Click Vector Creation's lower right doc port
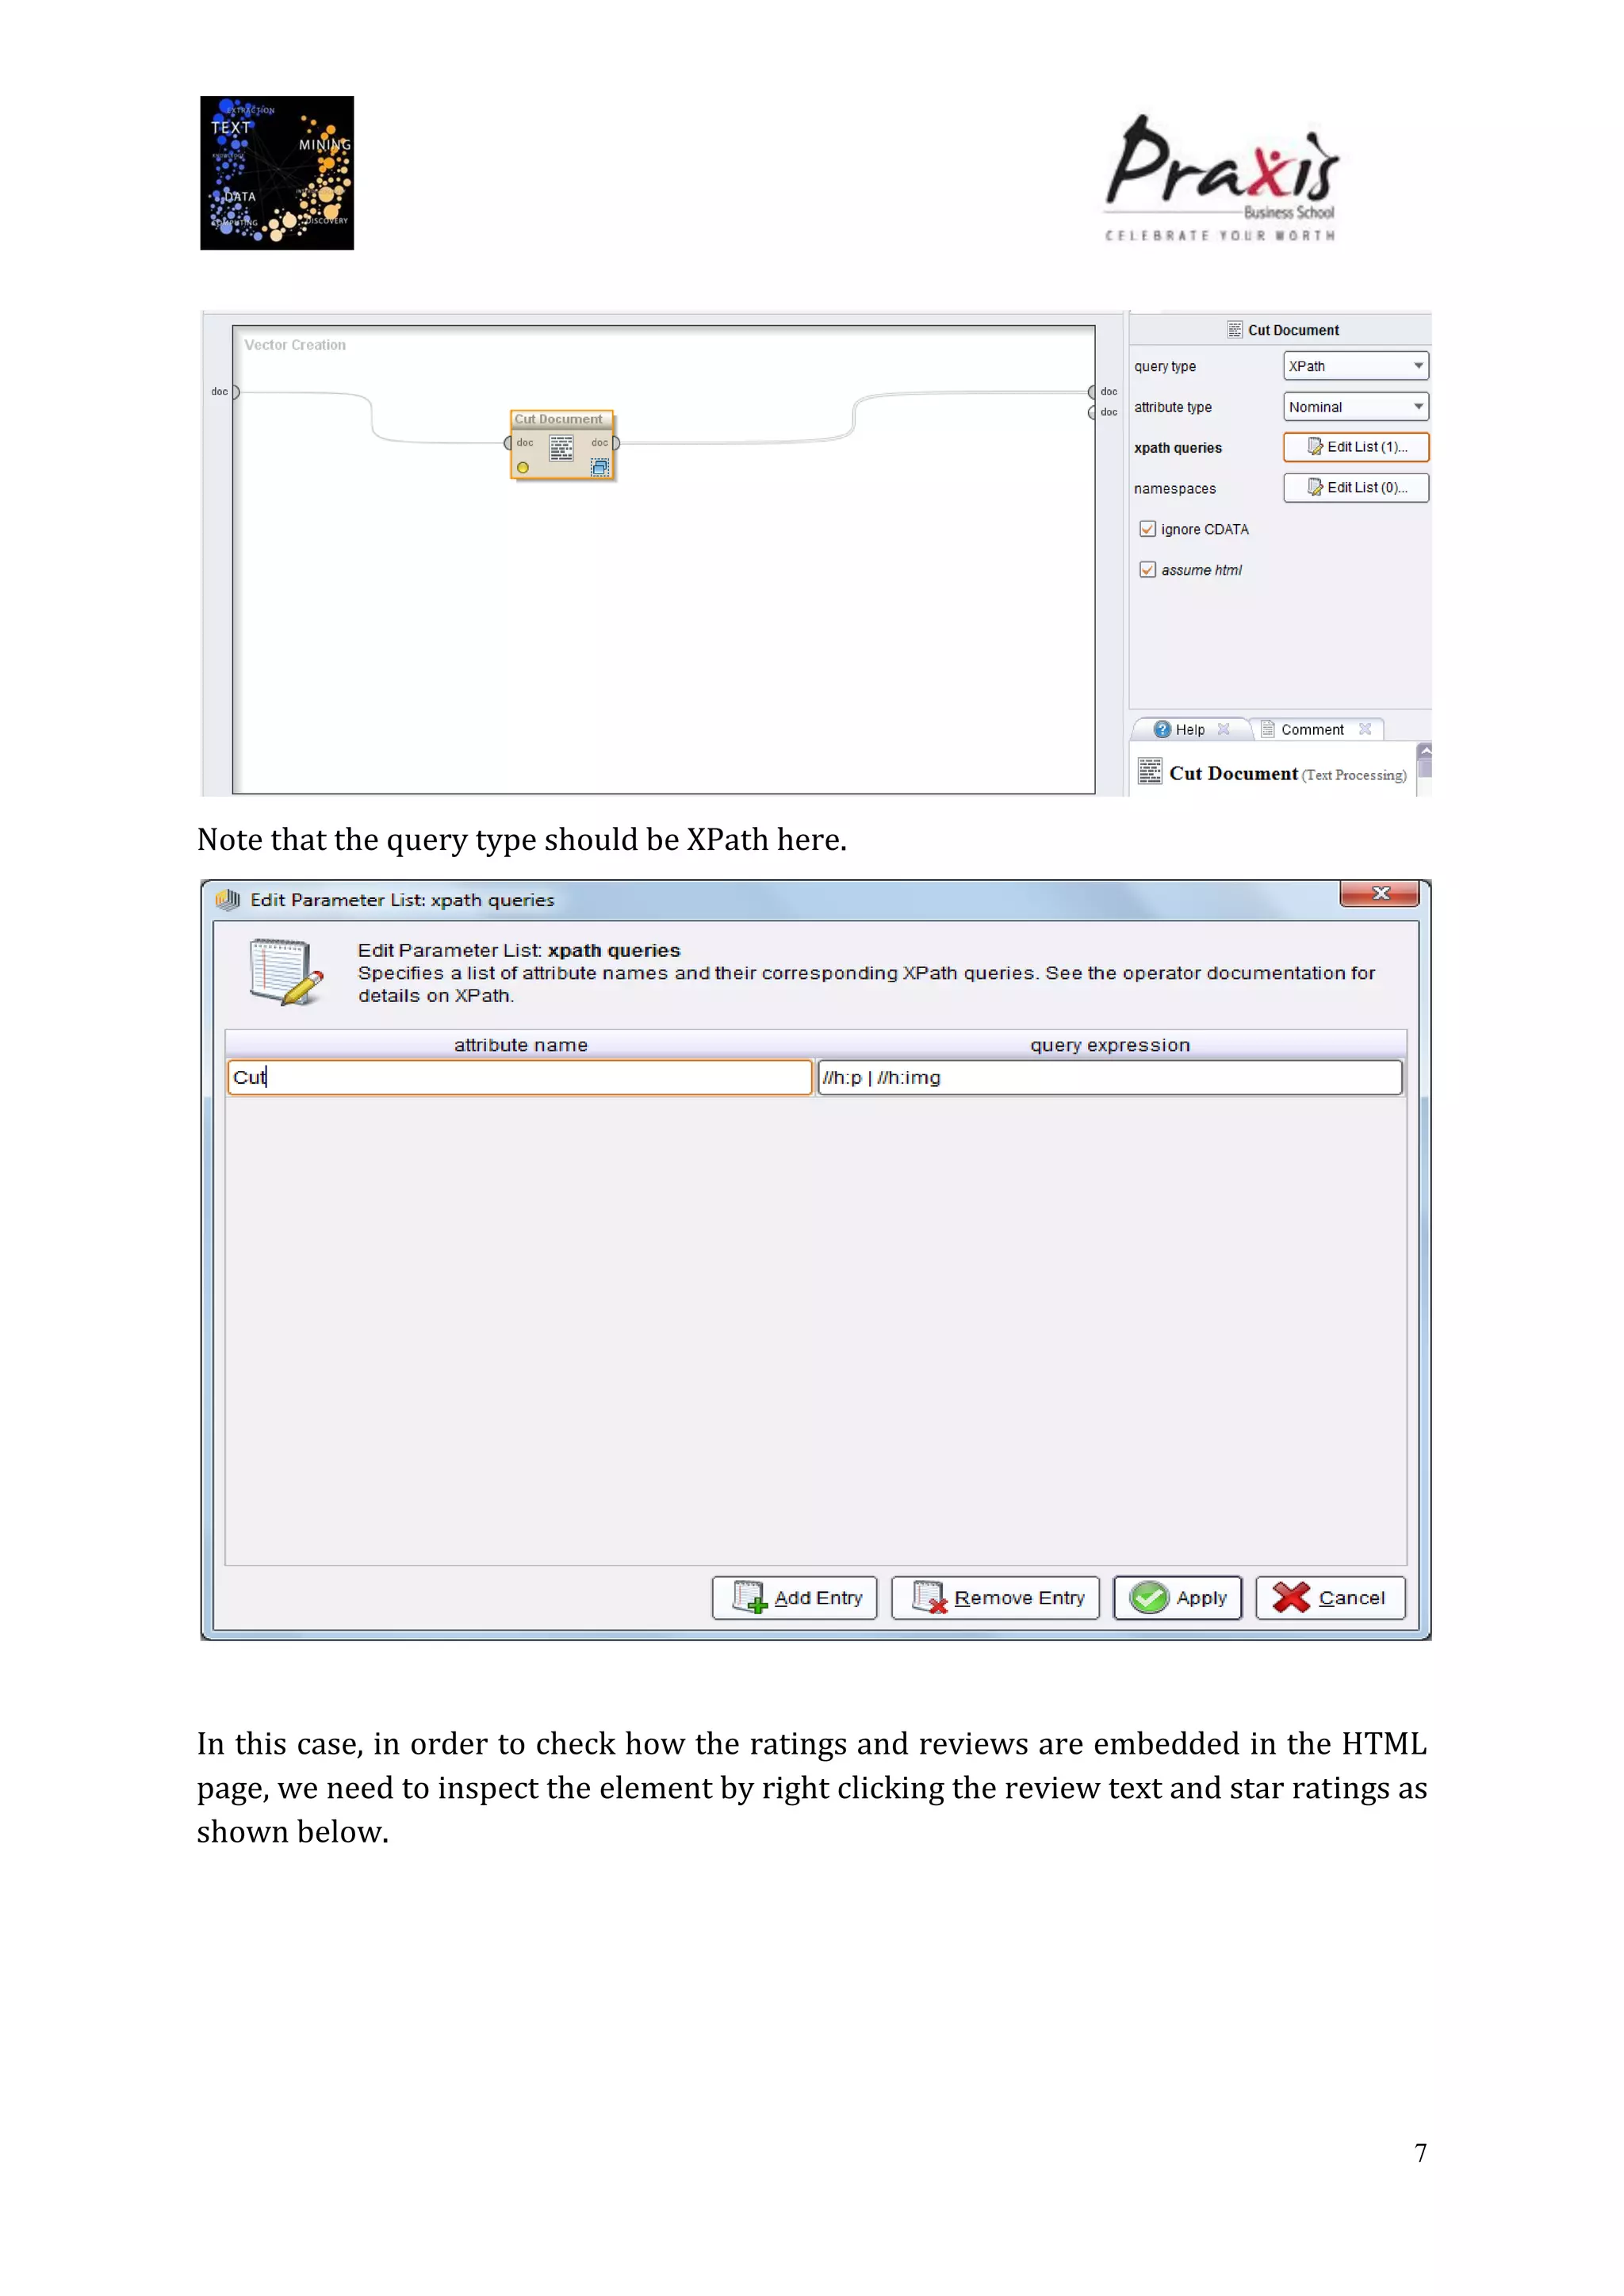1624x2296 pixels. [1092, 412]
